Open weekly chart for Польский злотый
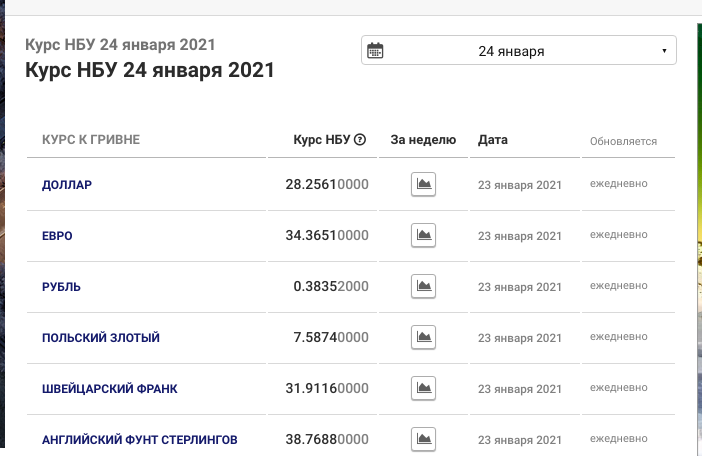Image resolution: width=702 pixels, height=456 pixels. click(x=423, y=337)
